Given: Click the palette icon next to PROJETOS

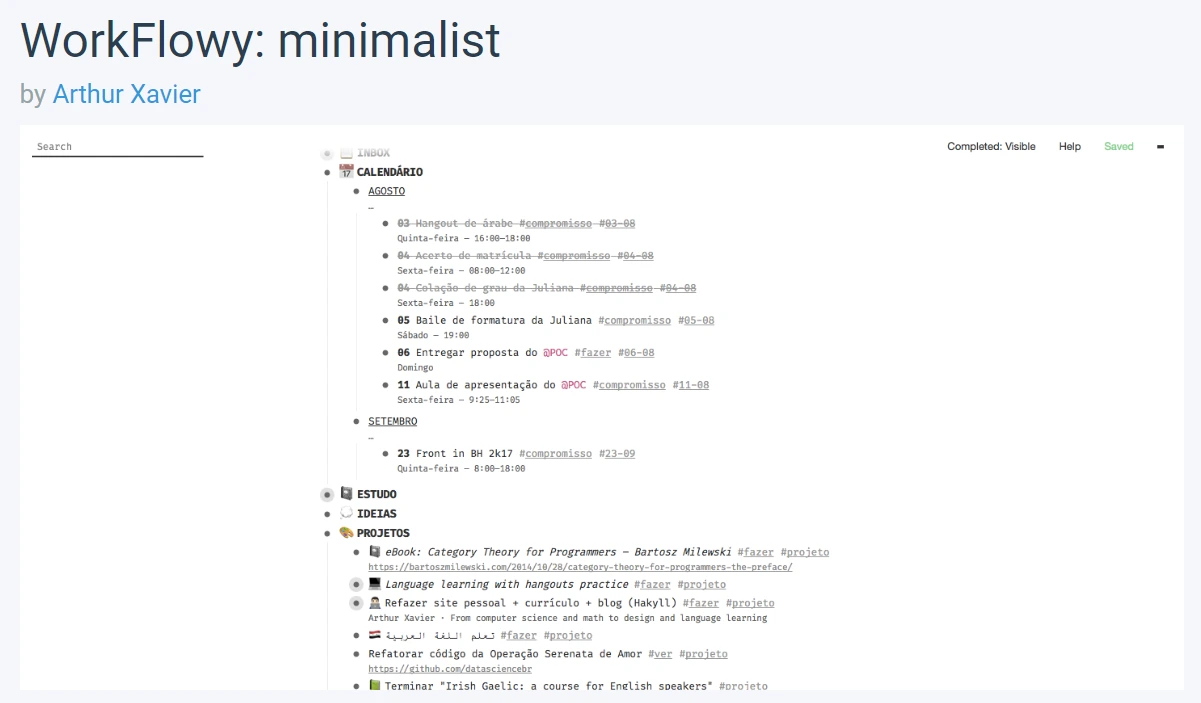Looking at the screenshot, I should 346,533.
